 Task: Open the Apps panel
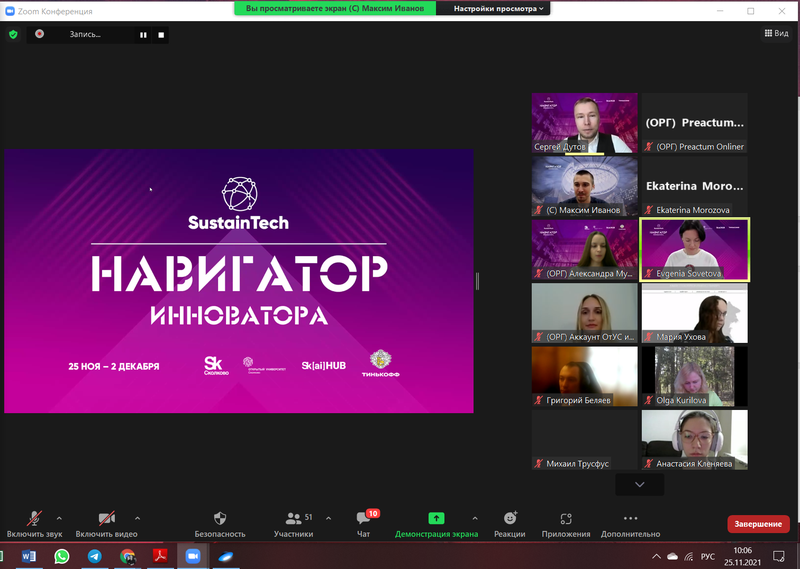566,519
